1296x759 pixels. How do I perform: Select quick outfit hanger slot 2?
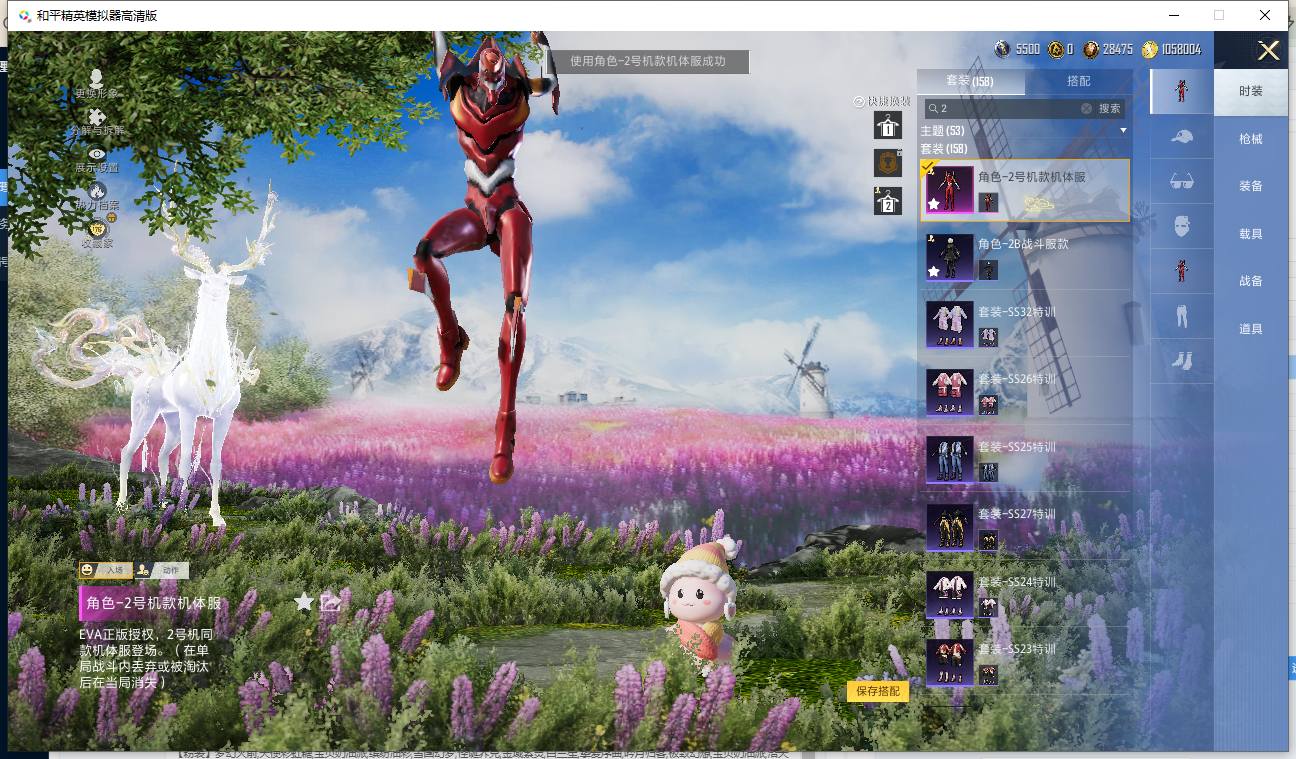[x=887, y=200]
